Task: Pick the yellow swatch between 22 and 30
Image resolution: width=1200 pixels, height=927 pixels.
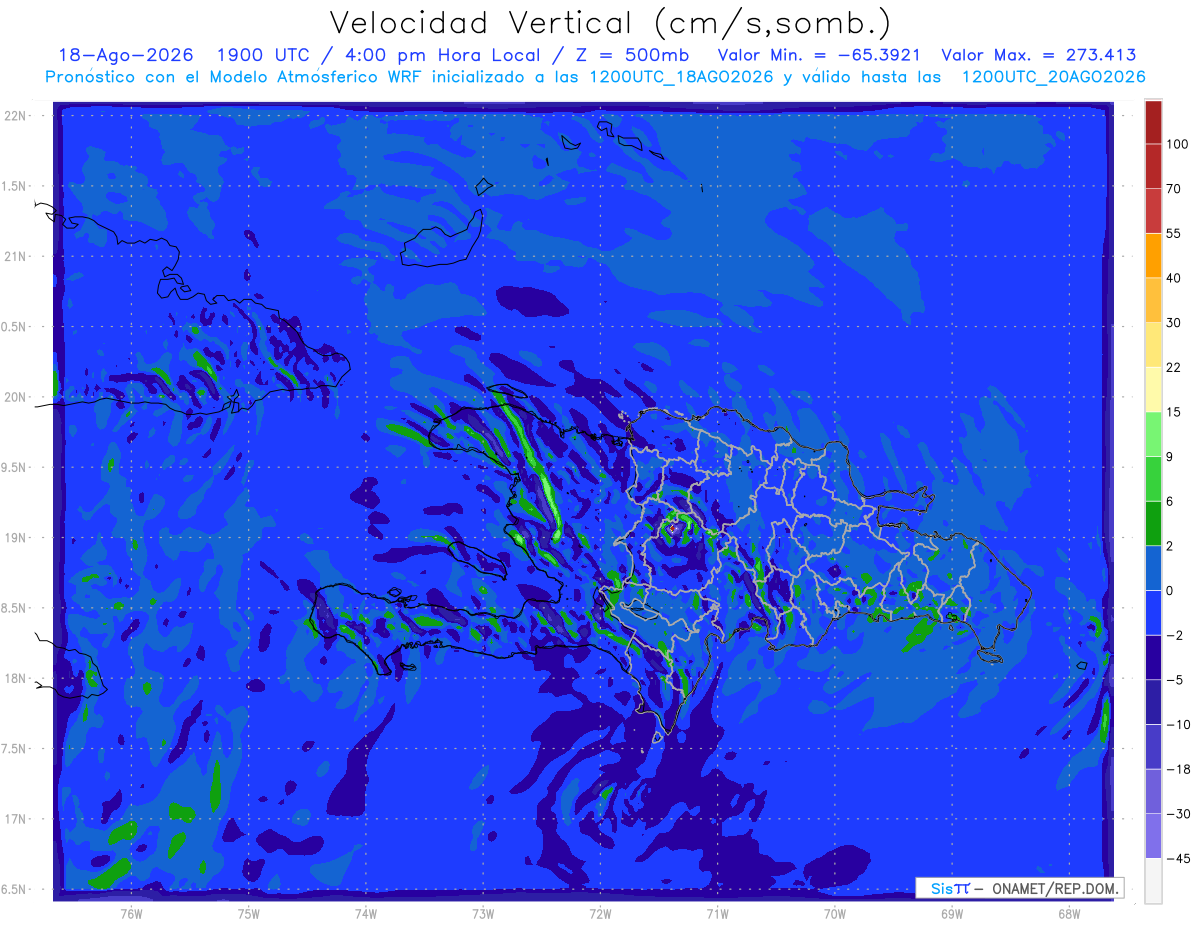Action: coord(1153,344)
